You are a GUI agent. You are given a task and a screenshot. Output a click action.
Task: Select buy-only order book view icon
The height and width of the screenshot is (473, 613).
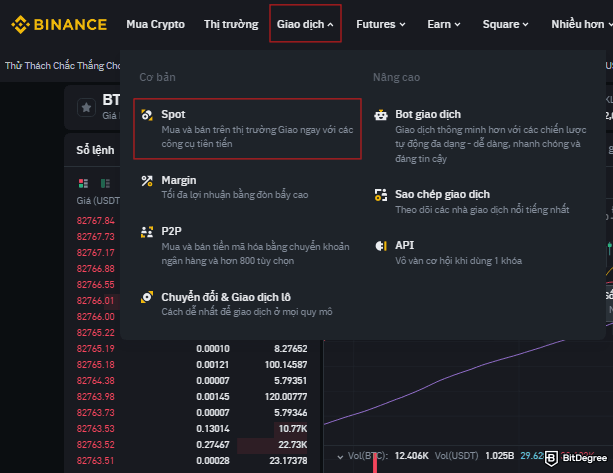[x=105, y=183]
